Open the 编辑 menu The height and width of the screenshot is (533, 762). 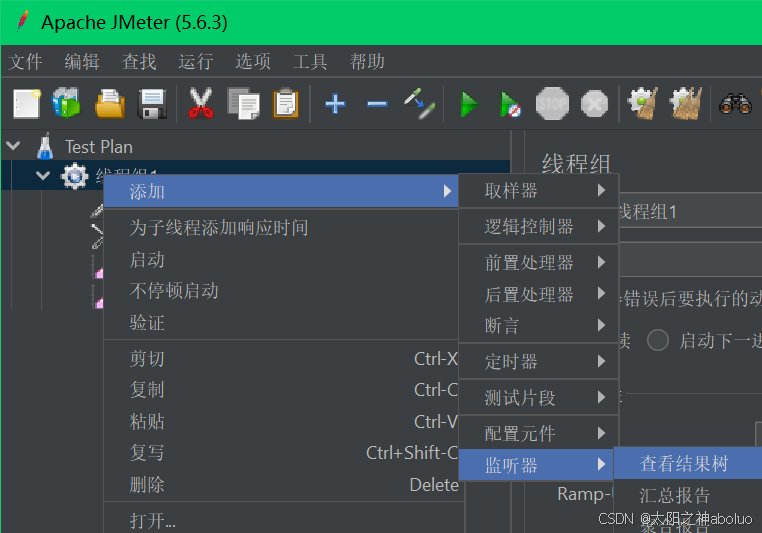click(82, 62)
